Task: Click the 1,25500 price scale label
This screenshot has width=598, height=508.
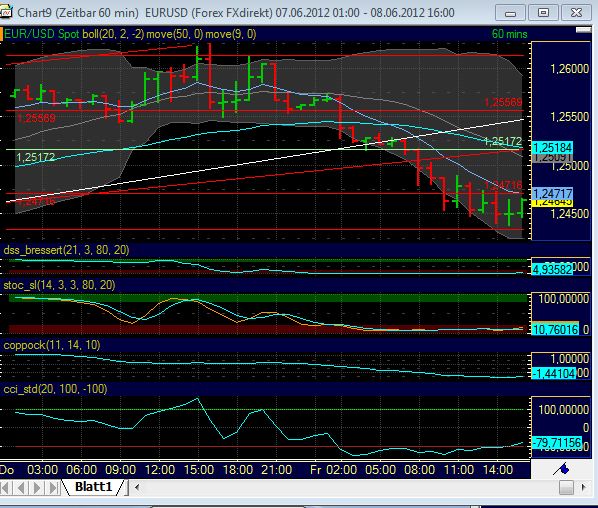Action: (x=569, y=117)
